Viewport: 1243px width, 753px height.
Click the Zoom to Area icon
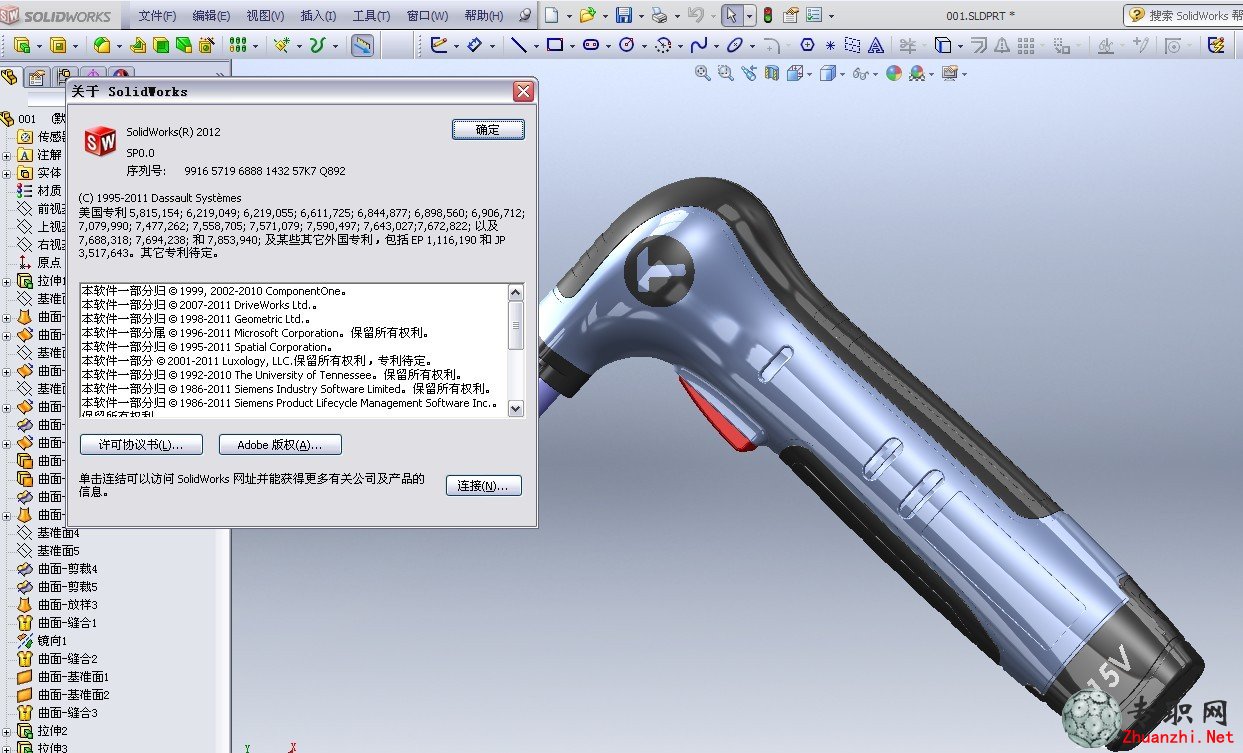point(726,73)
